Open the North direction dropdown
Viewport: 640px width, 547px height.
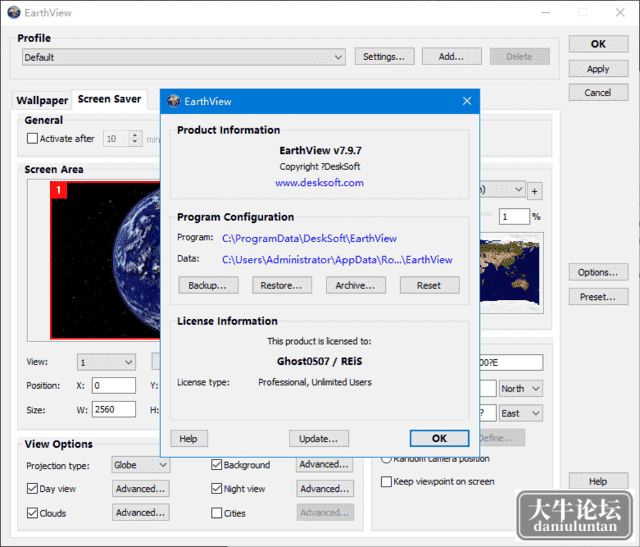521,389
